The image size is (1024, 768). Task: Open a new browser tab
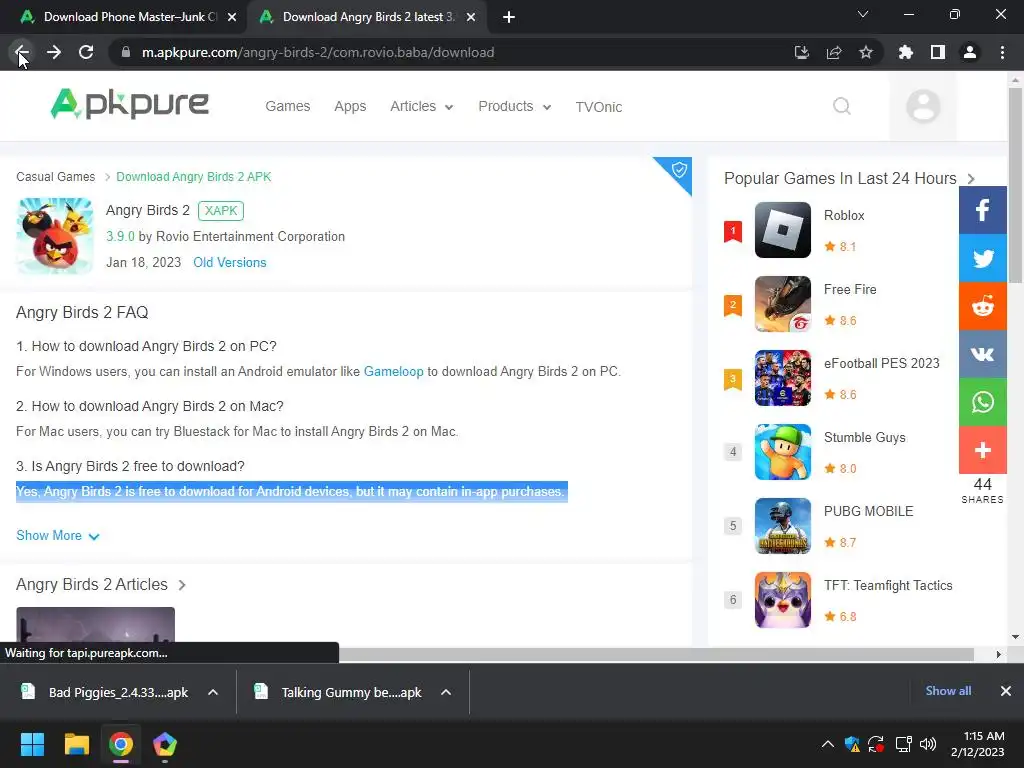point(509,17)
